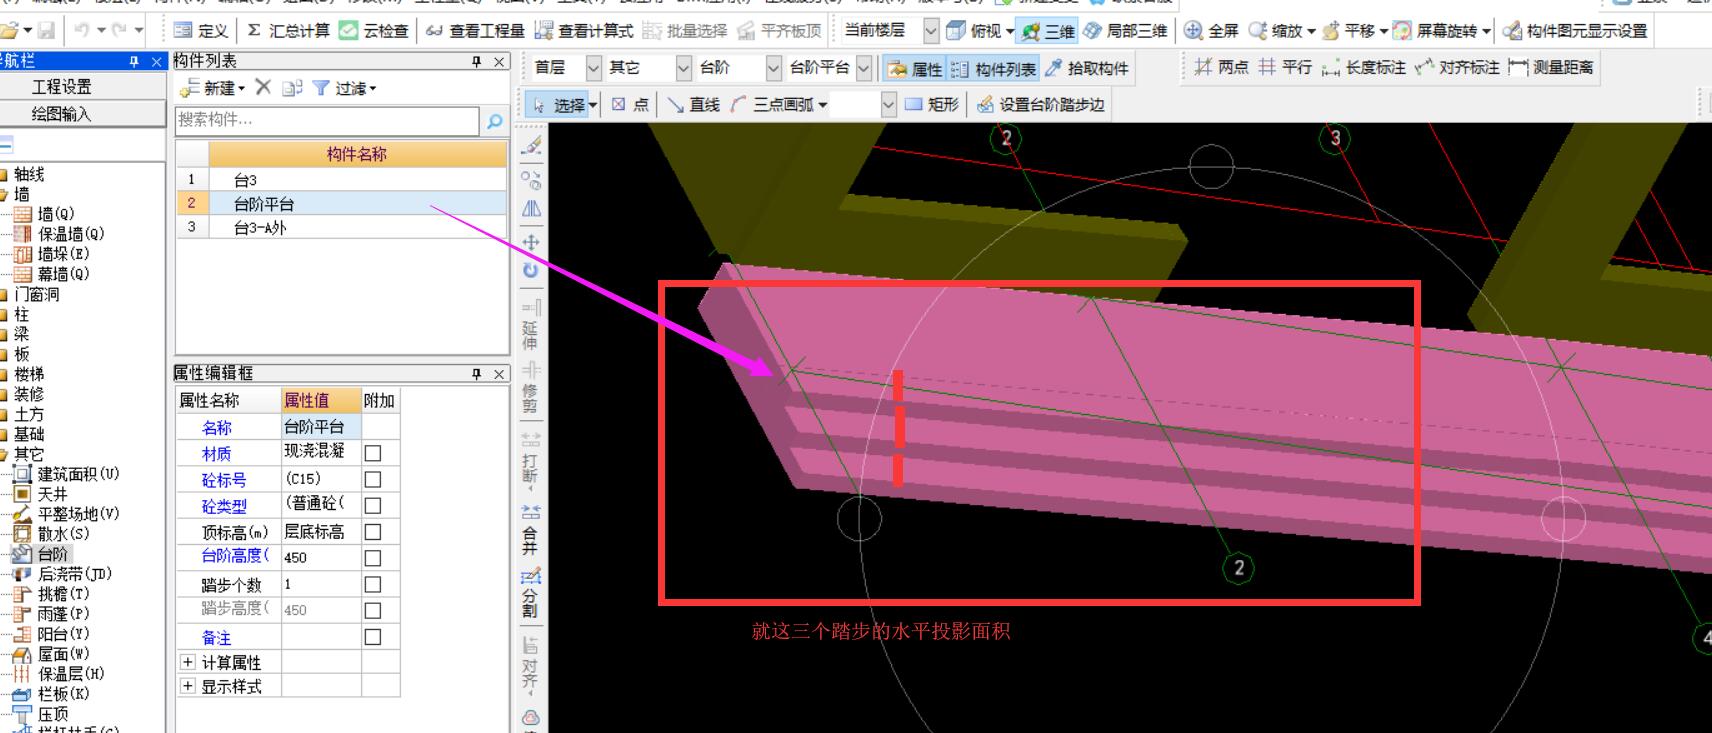This screenshot has width=1712, height=733.
Task: Toggle the 属性 properties panel button
Action: click(915, 68)
